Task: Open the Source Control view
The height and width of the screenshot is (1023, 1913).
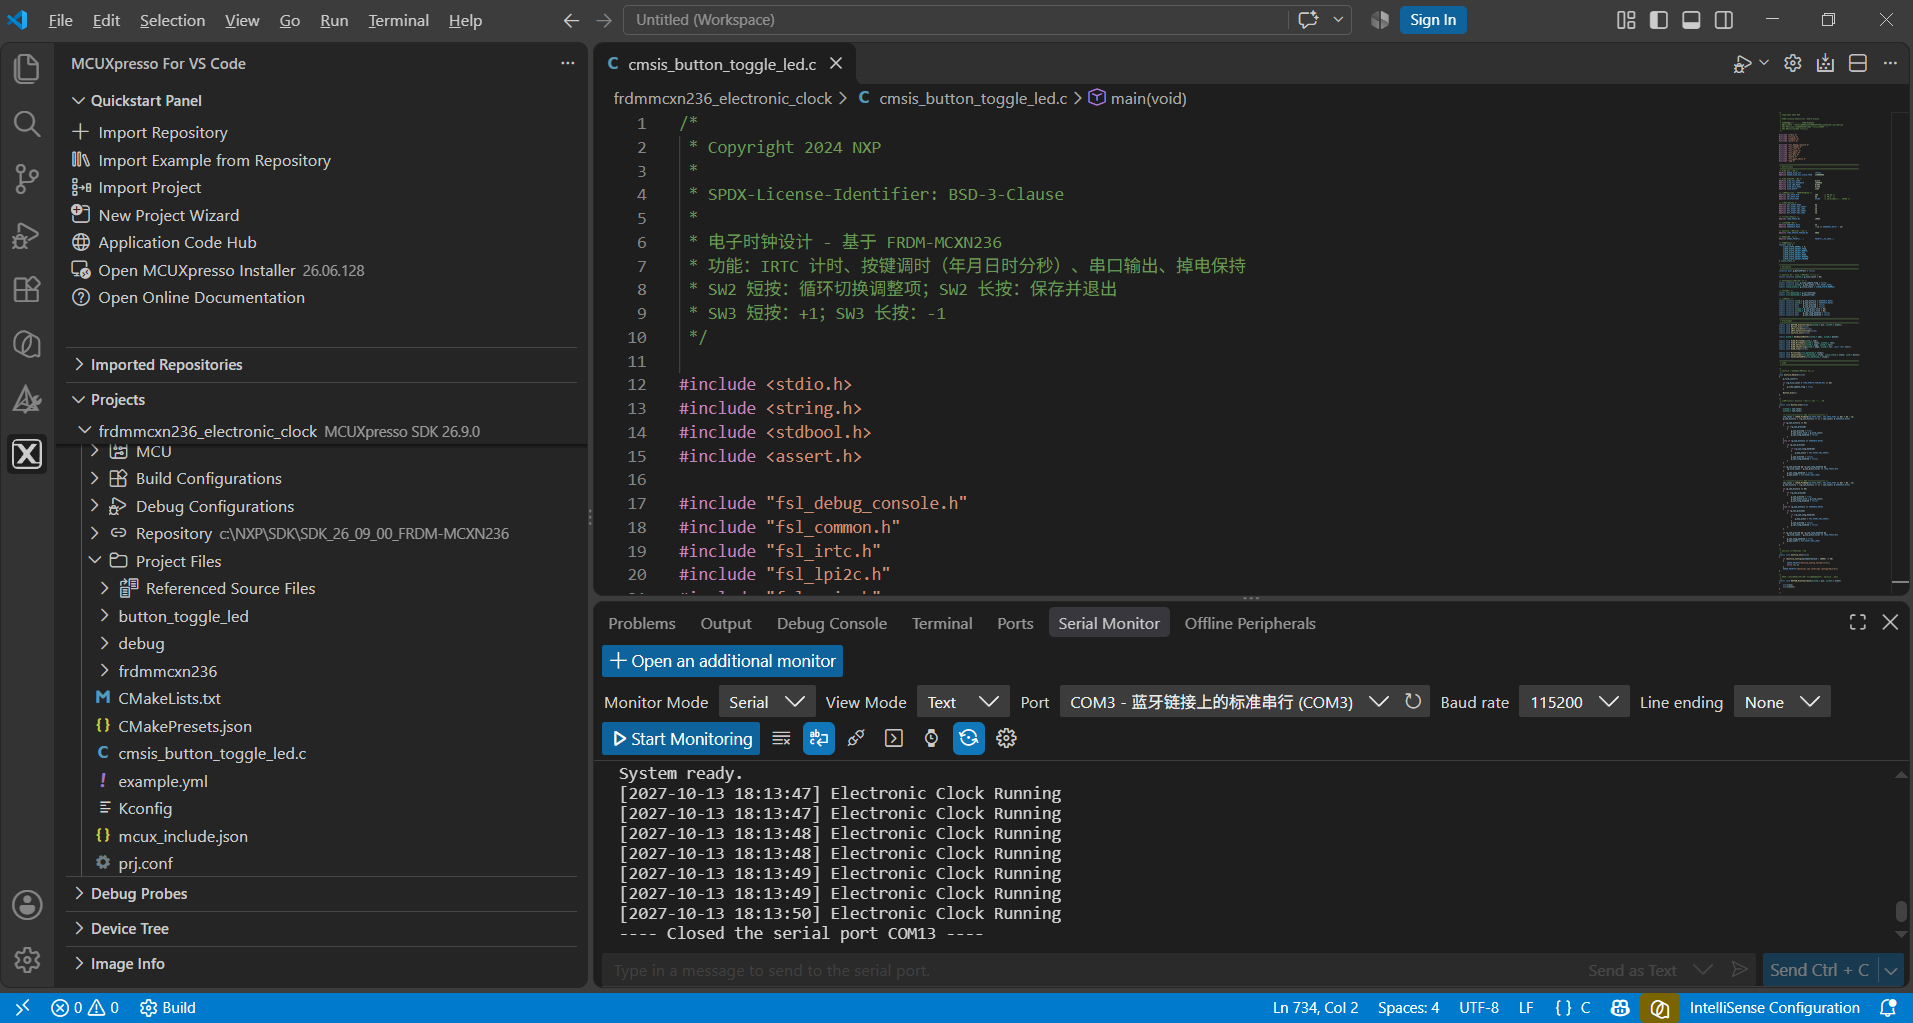Action: coord(27,179)
